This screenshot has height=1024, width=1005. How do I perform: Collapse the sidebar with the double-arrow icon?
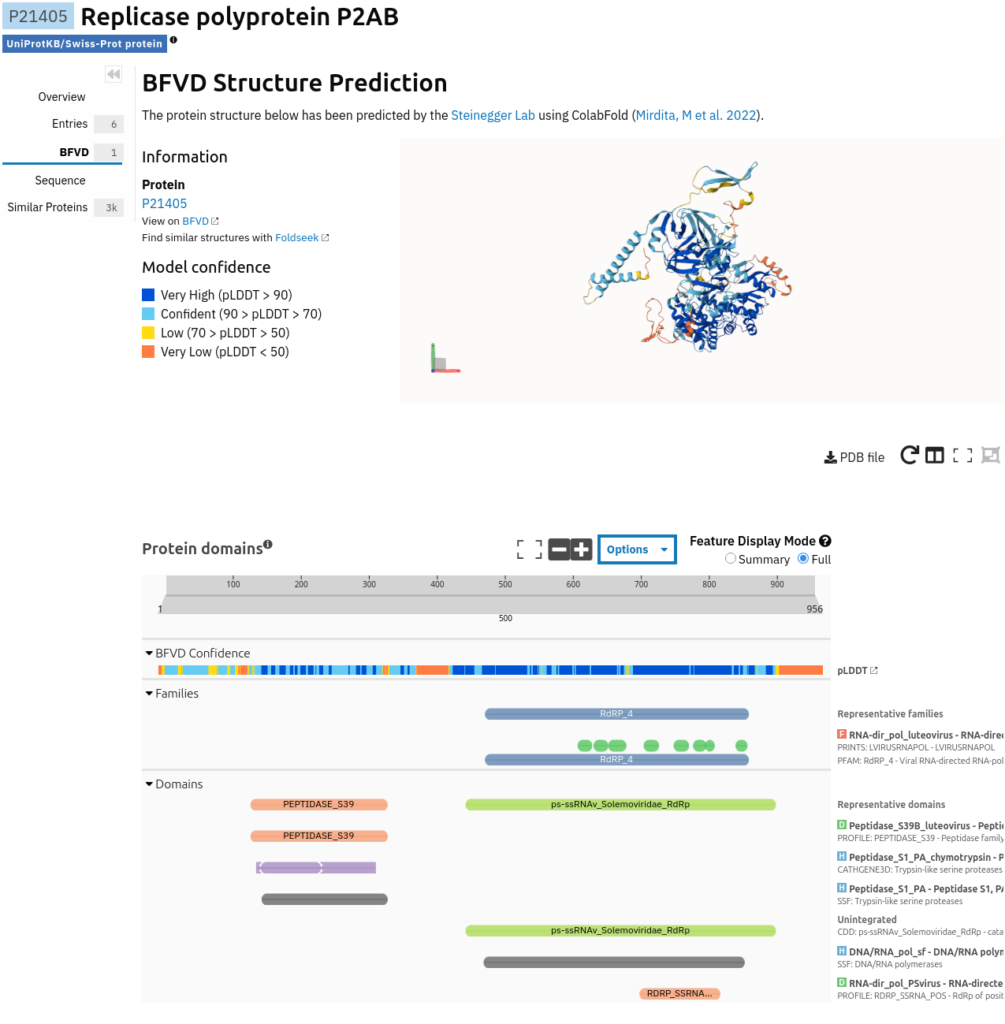[114, 74]
